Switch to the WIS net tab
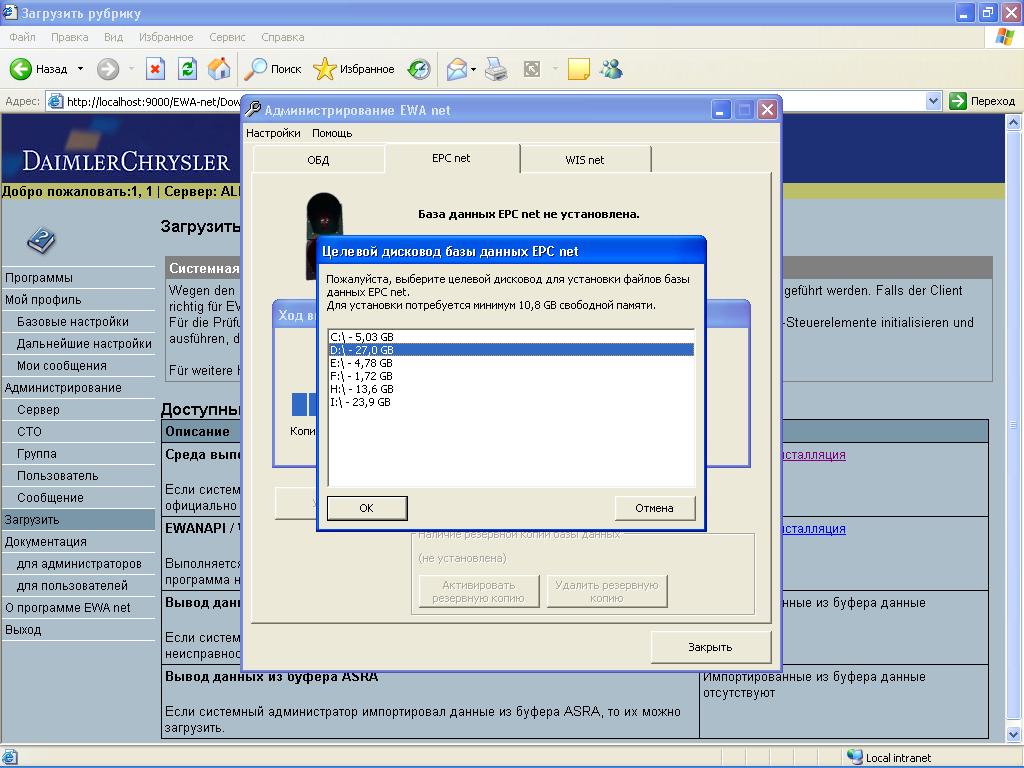The width and height of the screenshot is (1024, 768). click(x=584, y=160)
